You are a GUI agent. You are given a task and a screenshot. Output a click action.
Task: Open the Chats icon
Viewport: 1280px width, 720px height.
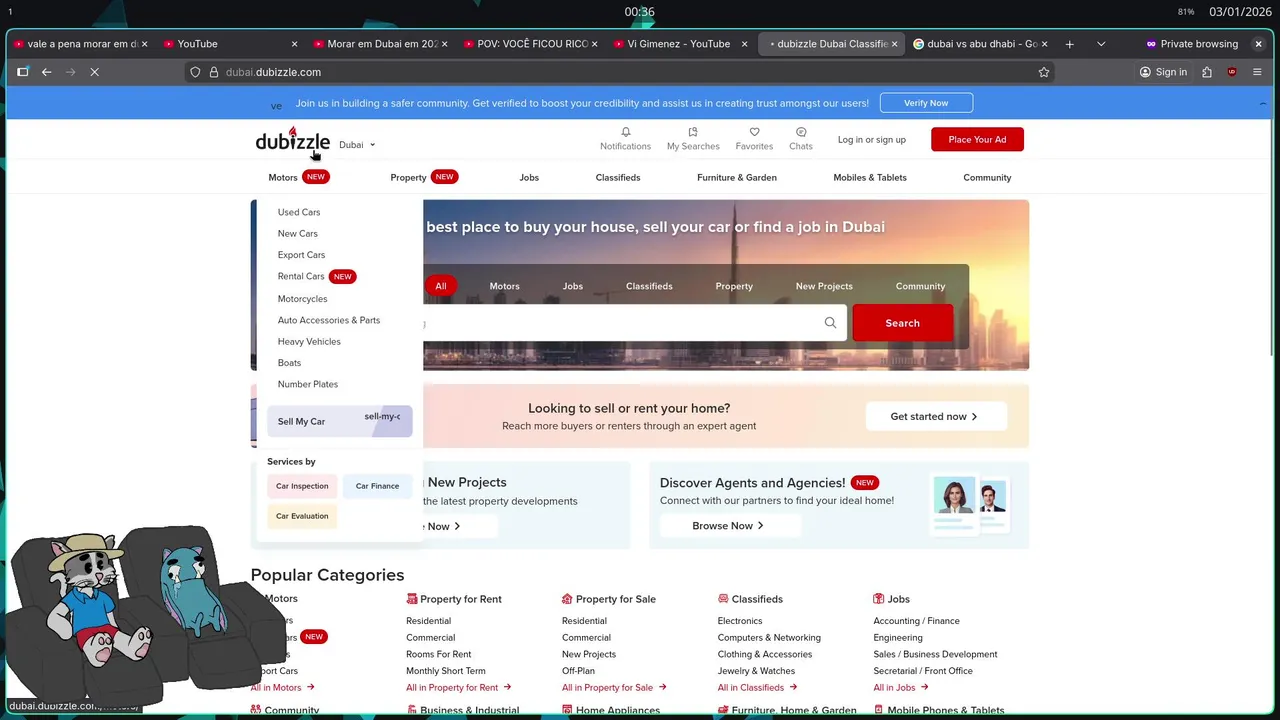(801, 132)
